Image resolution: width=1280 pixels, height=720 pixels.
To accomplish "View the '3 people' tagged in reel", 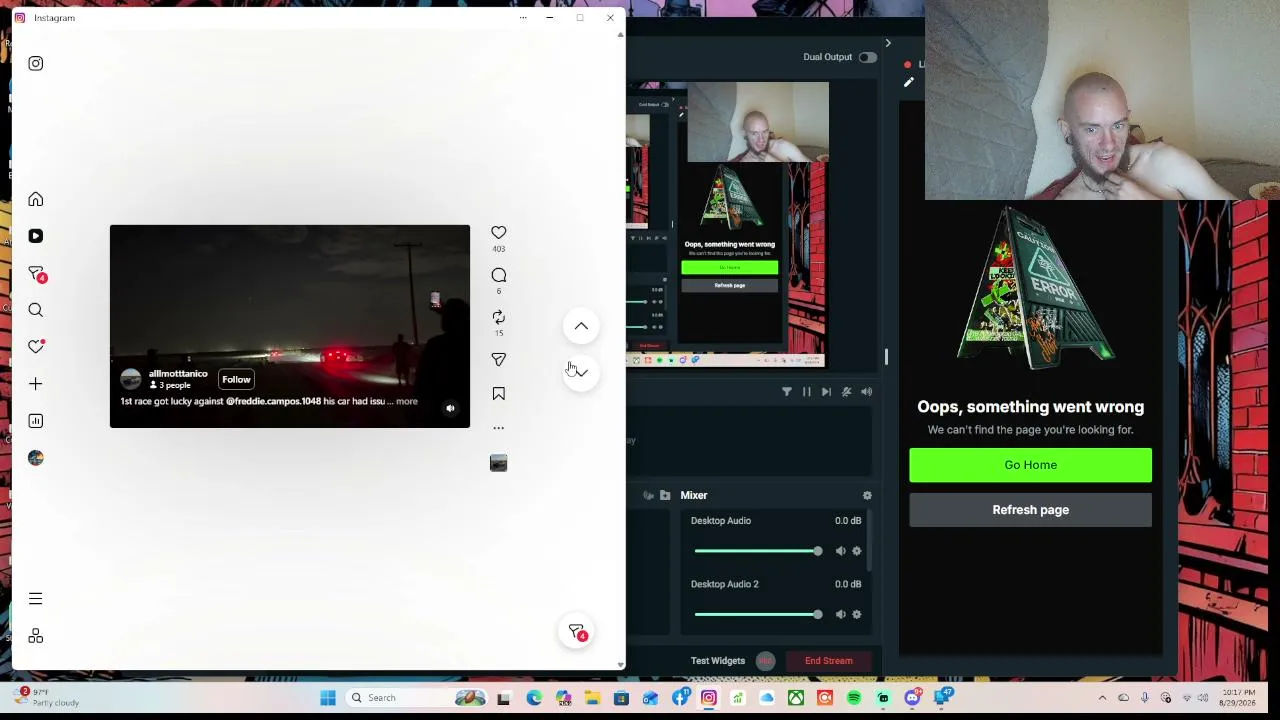I will coord(170,385).
